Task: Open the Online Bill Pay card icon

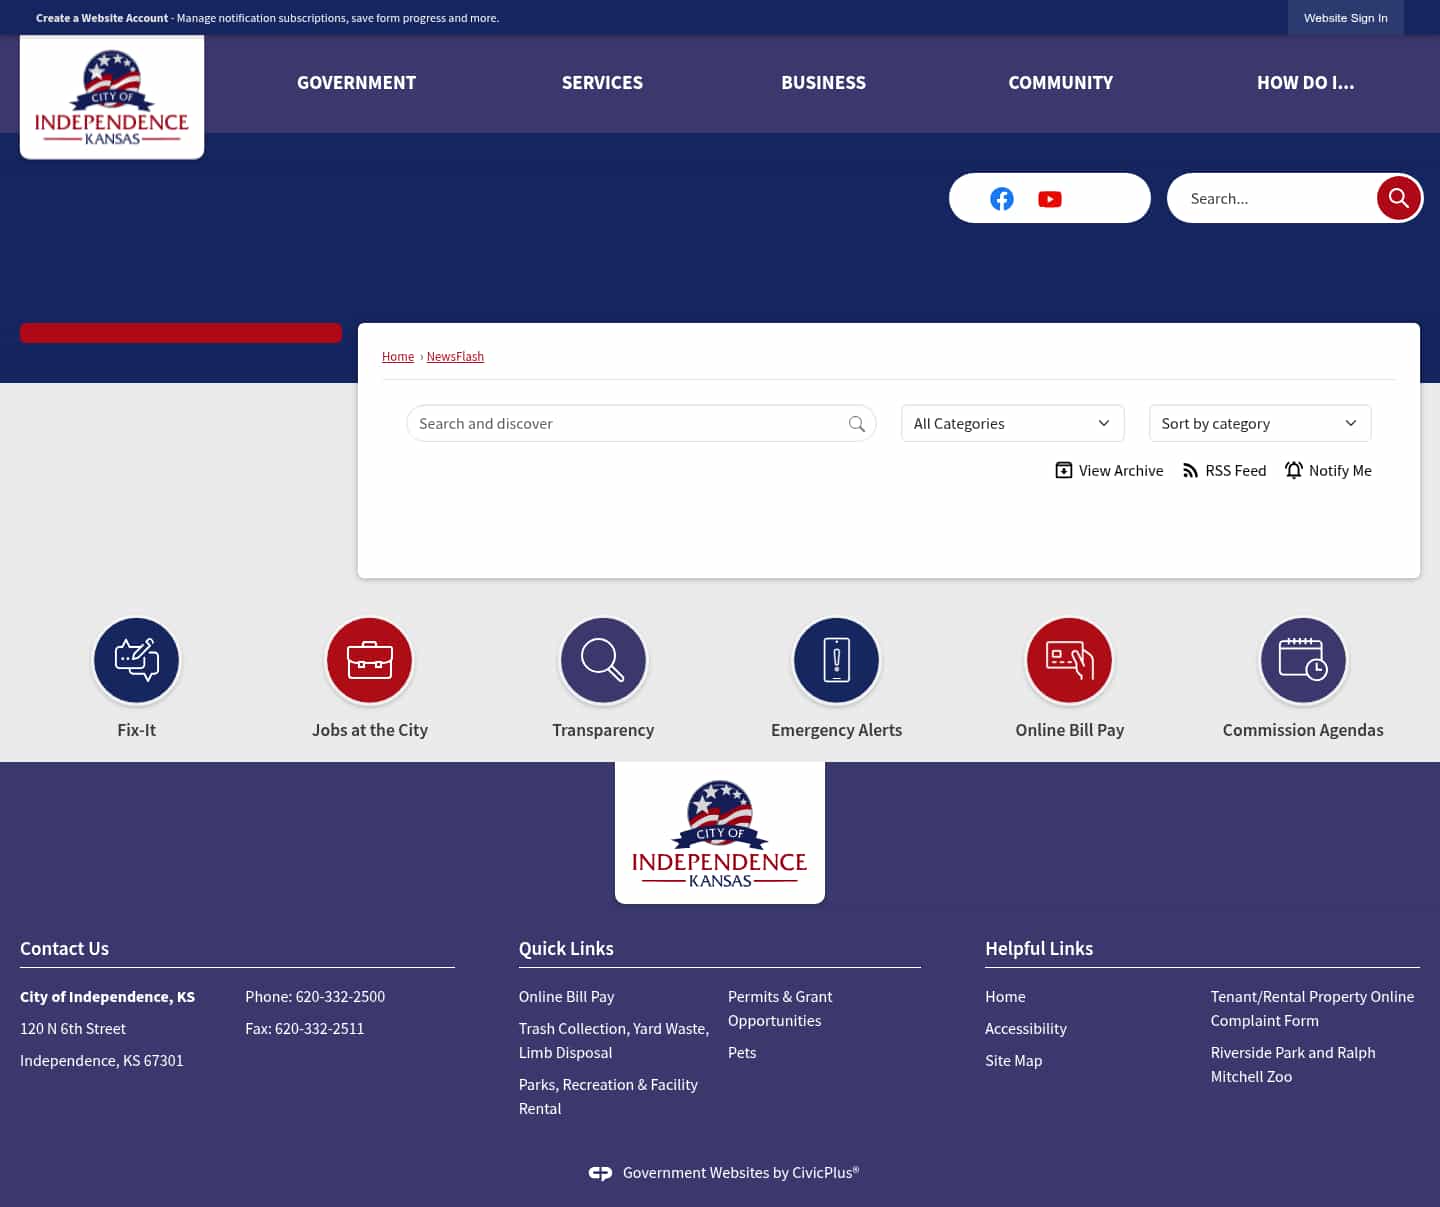Action: click(1070, 660)
